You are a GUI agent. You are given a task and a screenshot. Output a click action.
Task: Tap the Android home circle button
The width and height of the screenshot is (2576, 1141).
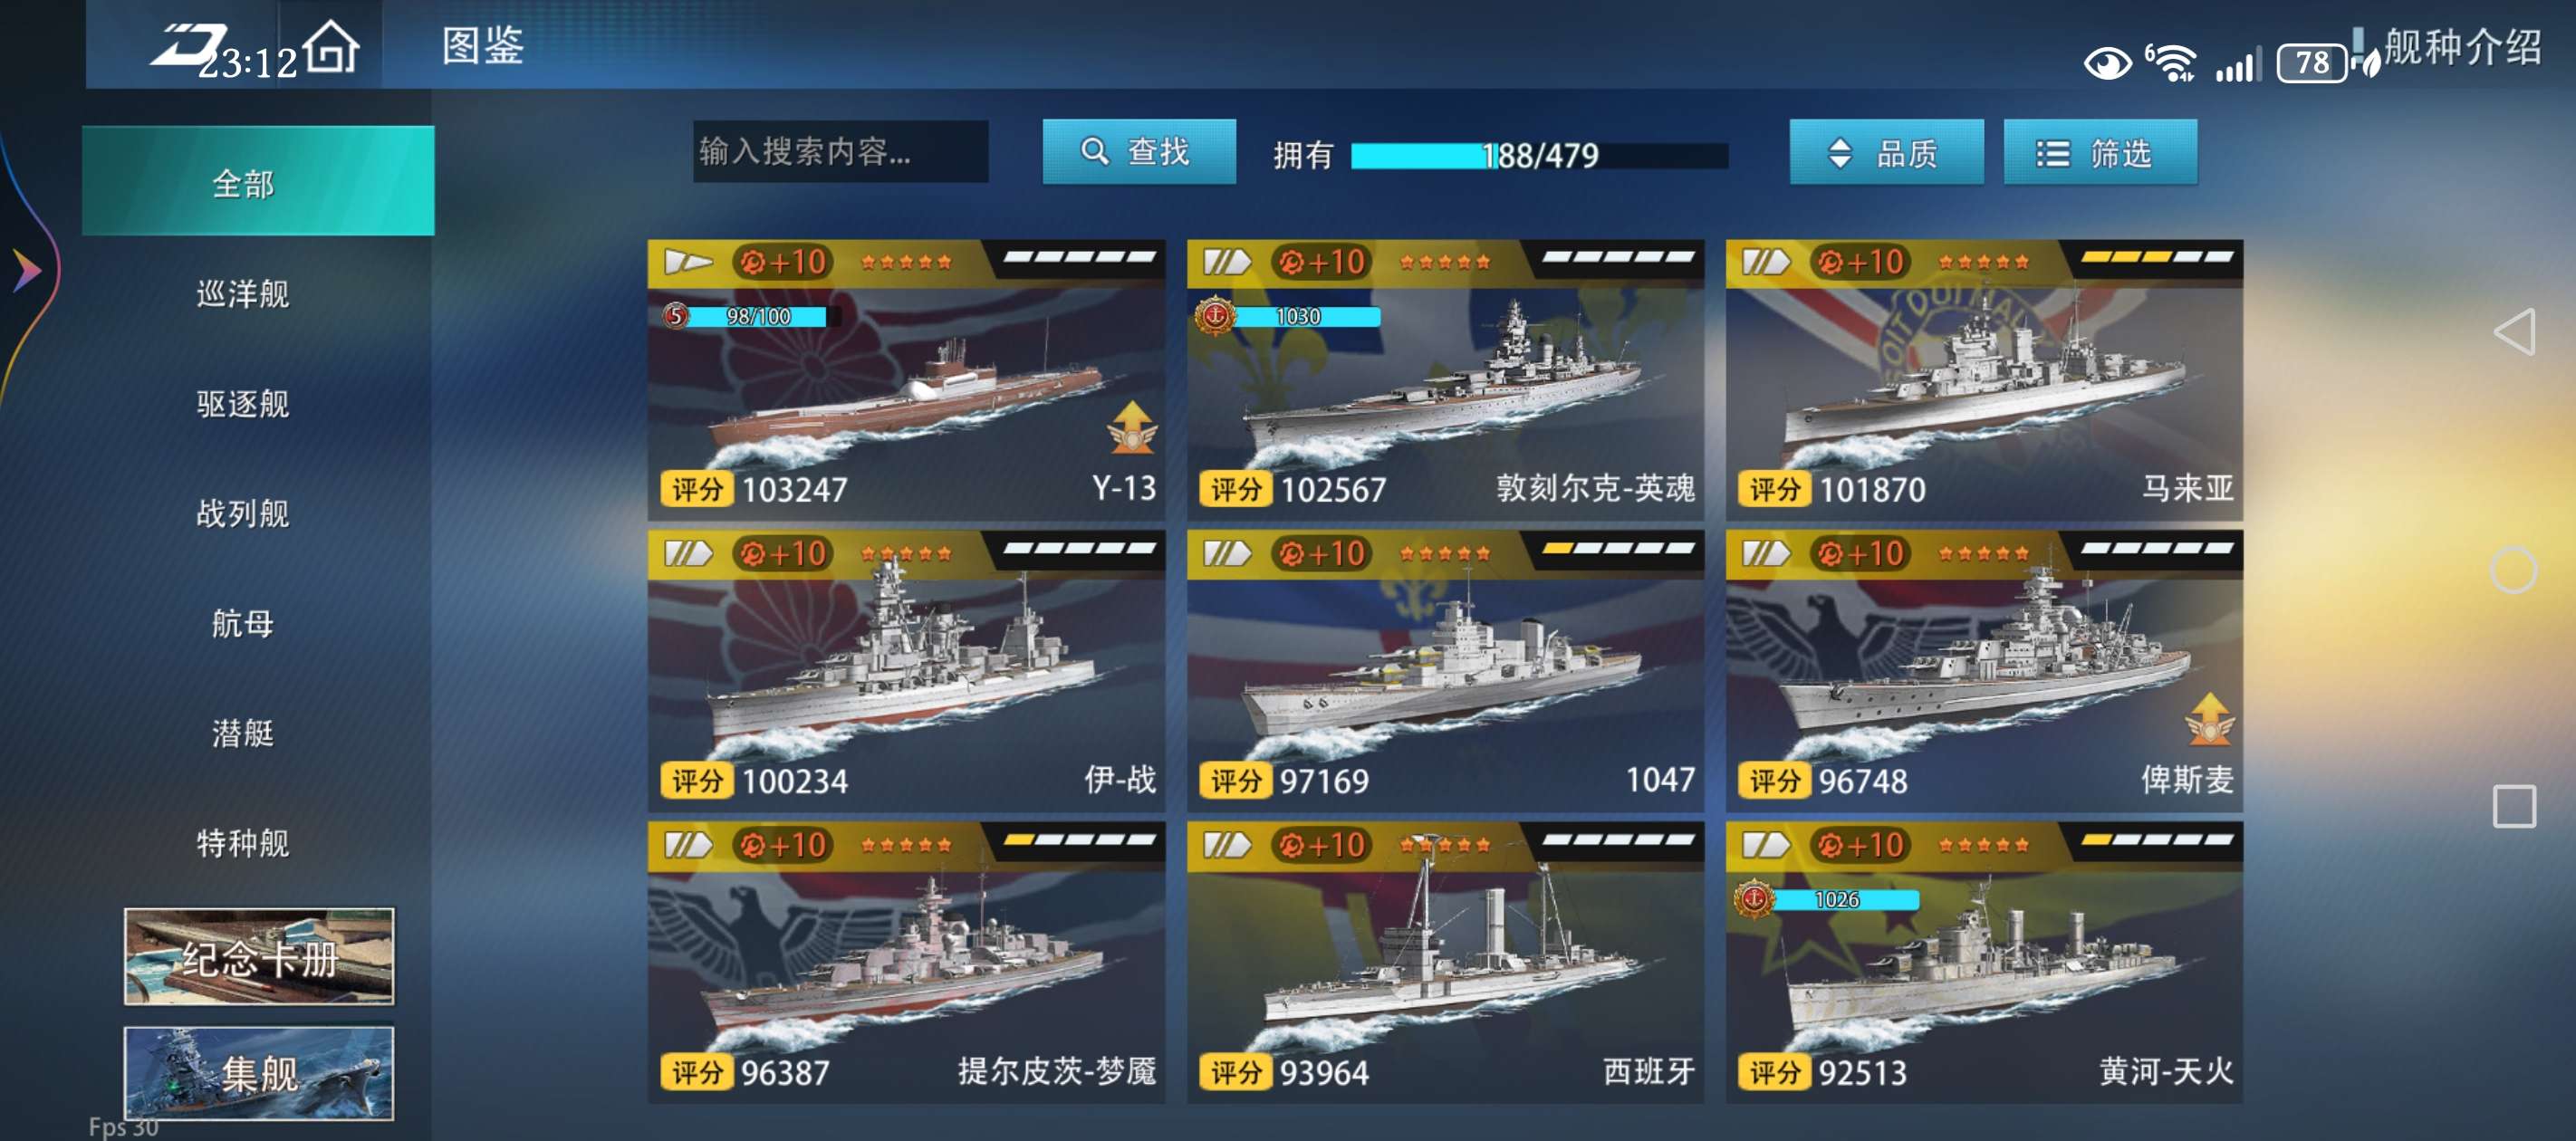(x=2513, y=570)
